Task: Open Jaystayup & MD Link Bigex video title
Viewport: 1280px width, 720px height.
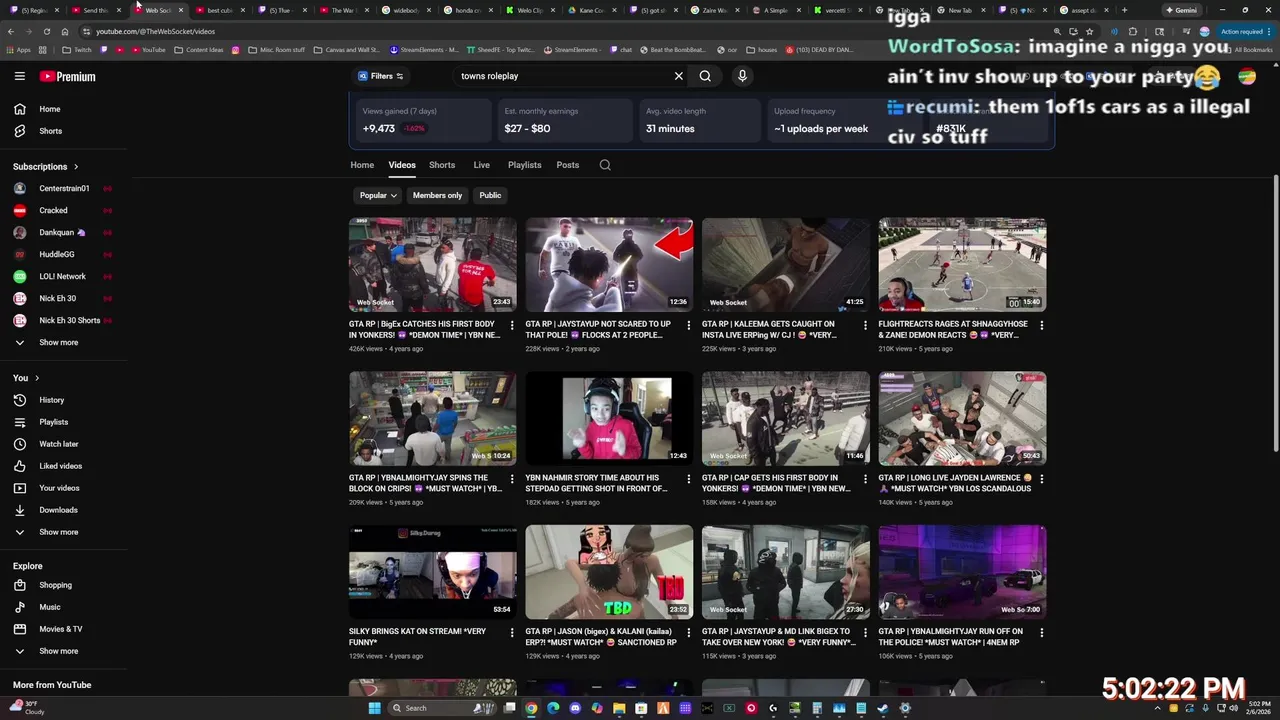Action: [x=779, y=637]
